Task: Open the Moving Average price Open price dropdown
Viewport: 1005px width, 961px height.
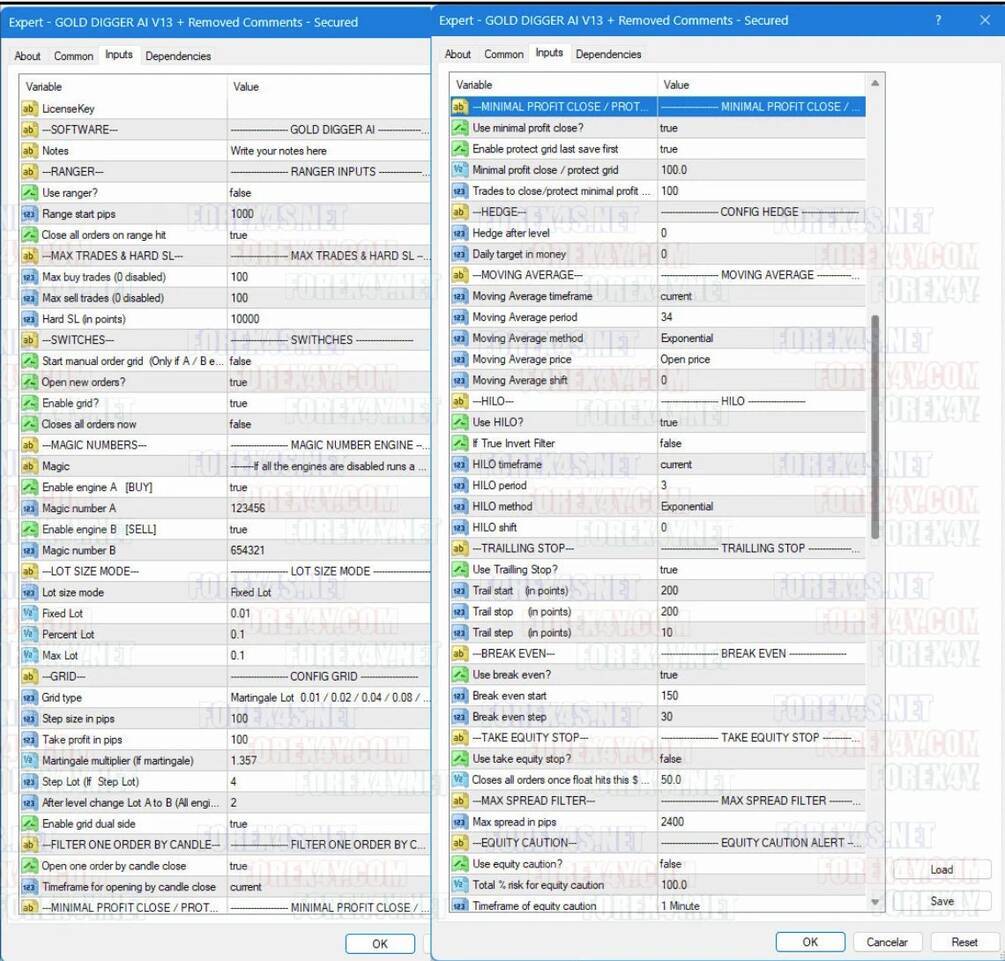Action: pos(761,359)
